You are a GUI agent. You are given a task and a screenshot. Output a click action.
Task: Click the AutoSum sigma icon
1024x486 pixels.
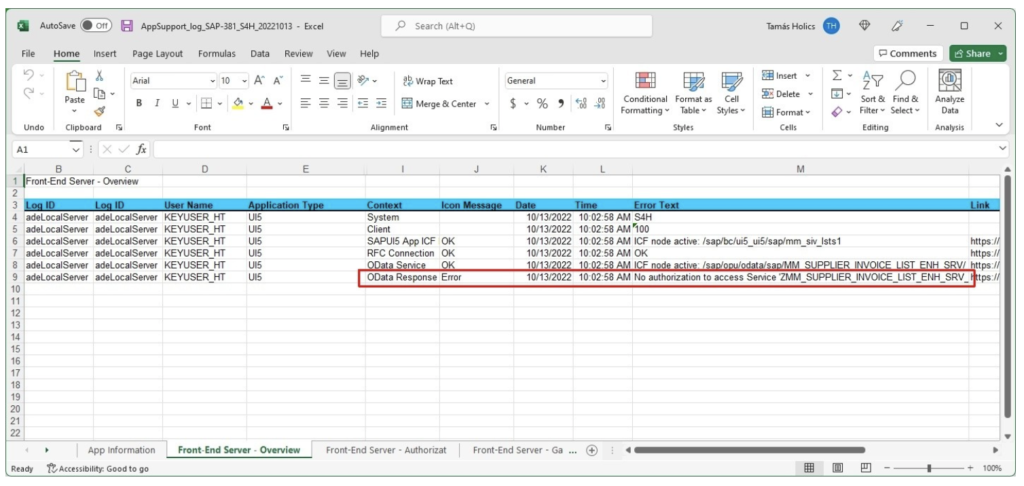click(x=837, y=76)
